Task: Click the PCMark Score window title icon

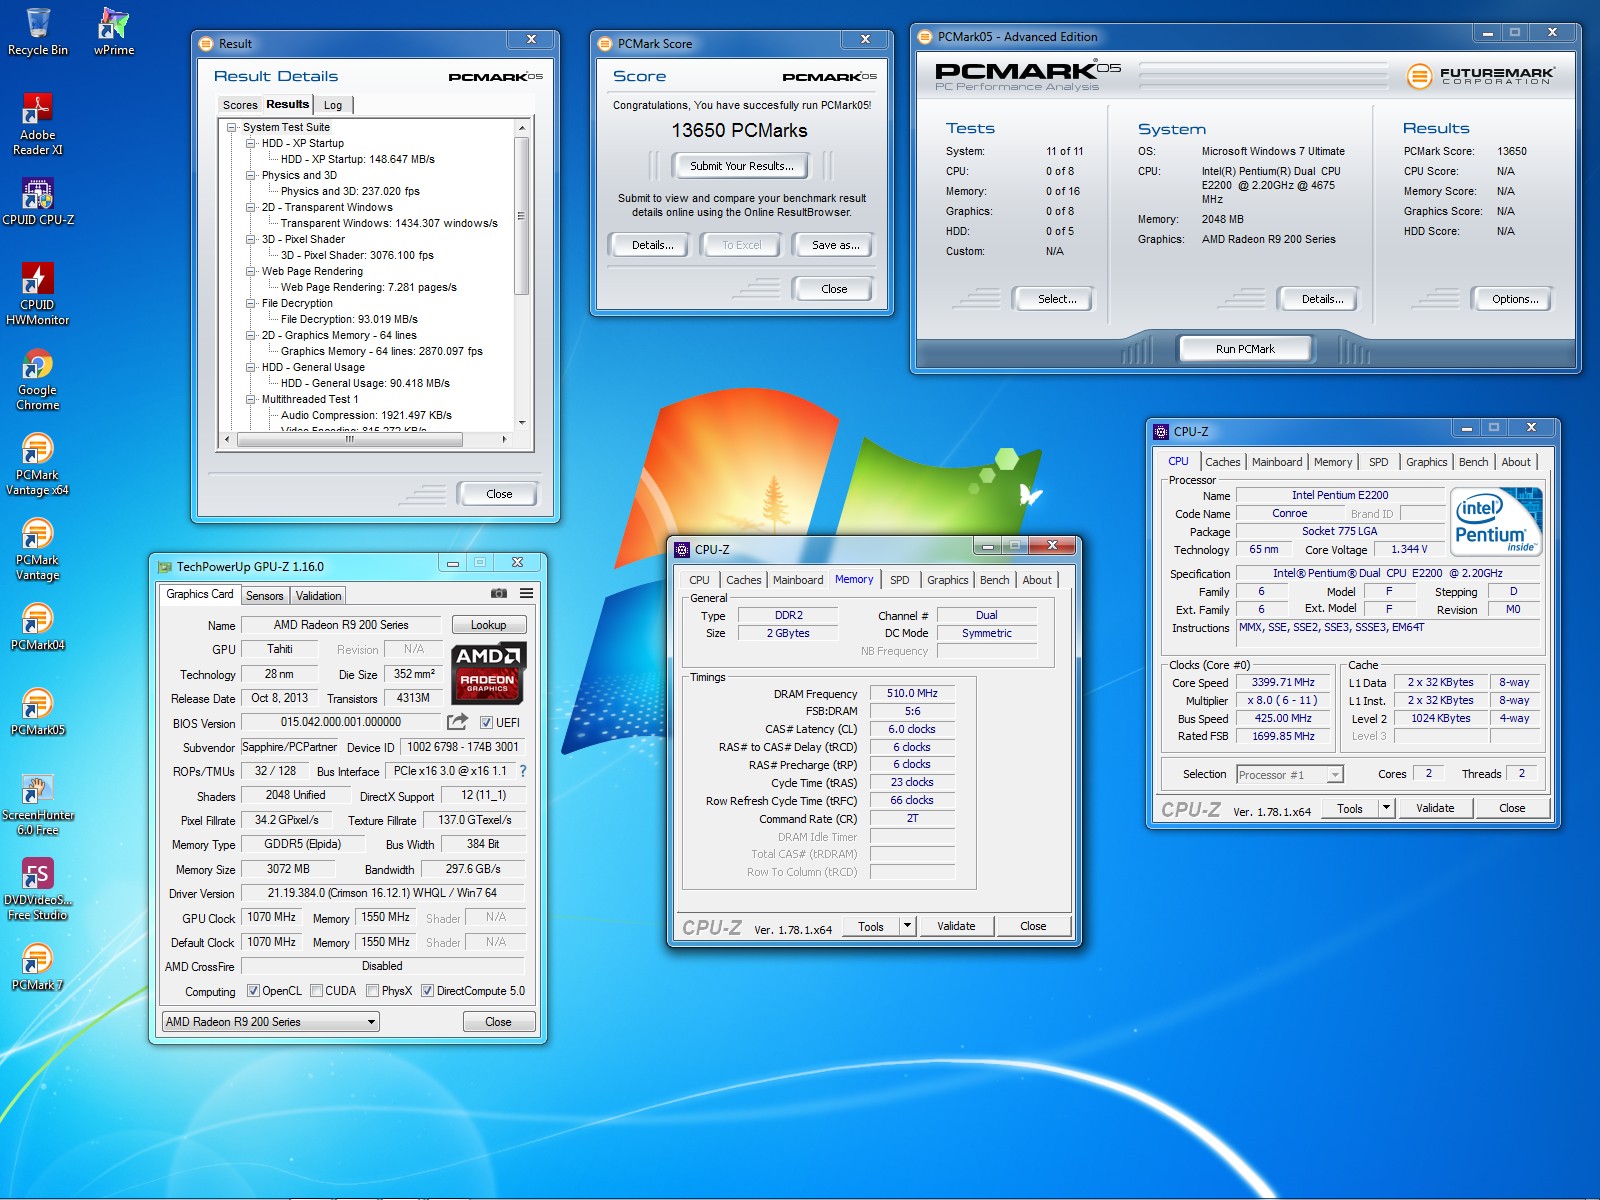Action: point(604,43)
